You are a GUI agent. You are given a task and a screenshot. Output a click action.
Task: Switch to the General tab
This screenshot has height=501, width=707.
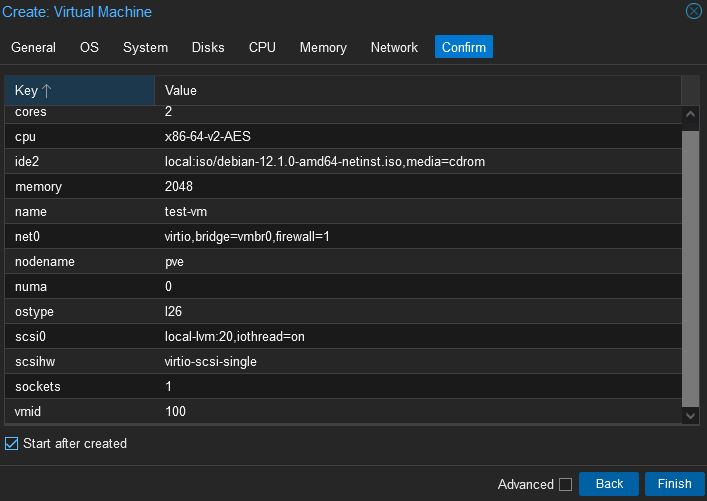pos(33,47)
